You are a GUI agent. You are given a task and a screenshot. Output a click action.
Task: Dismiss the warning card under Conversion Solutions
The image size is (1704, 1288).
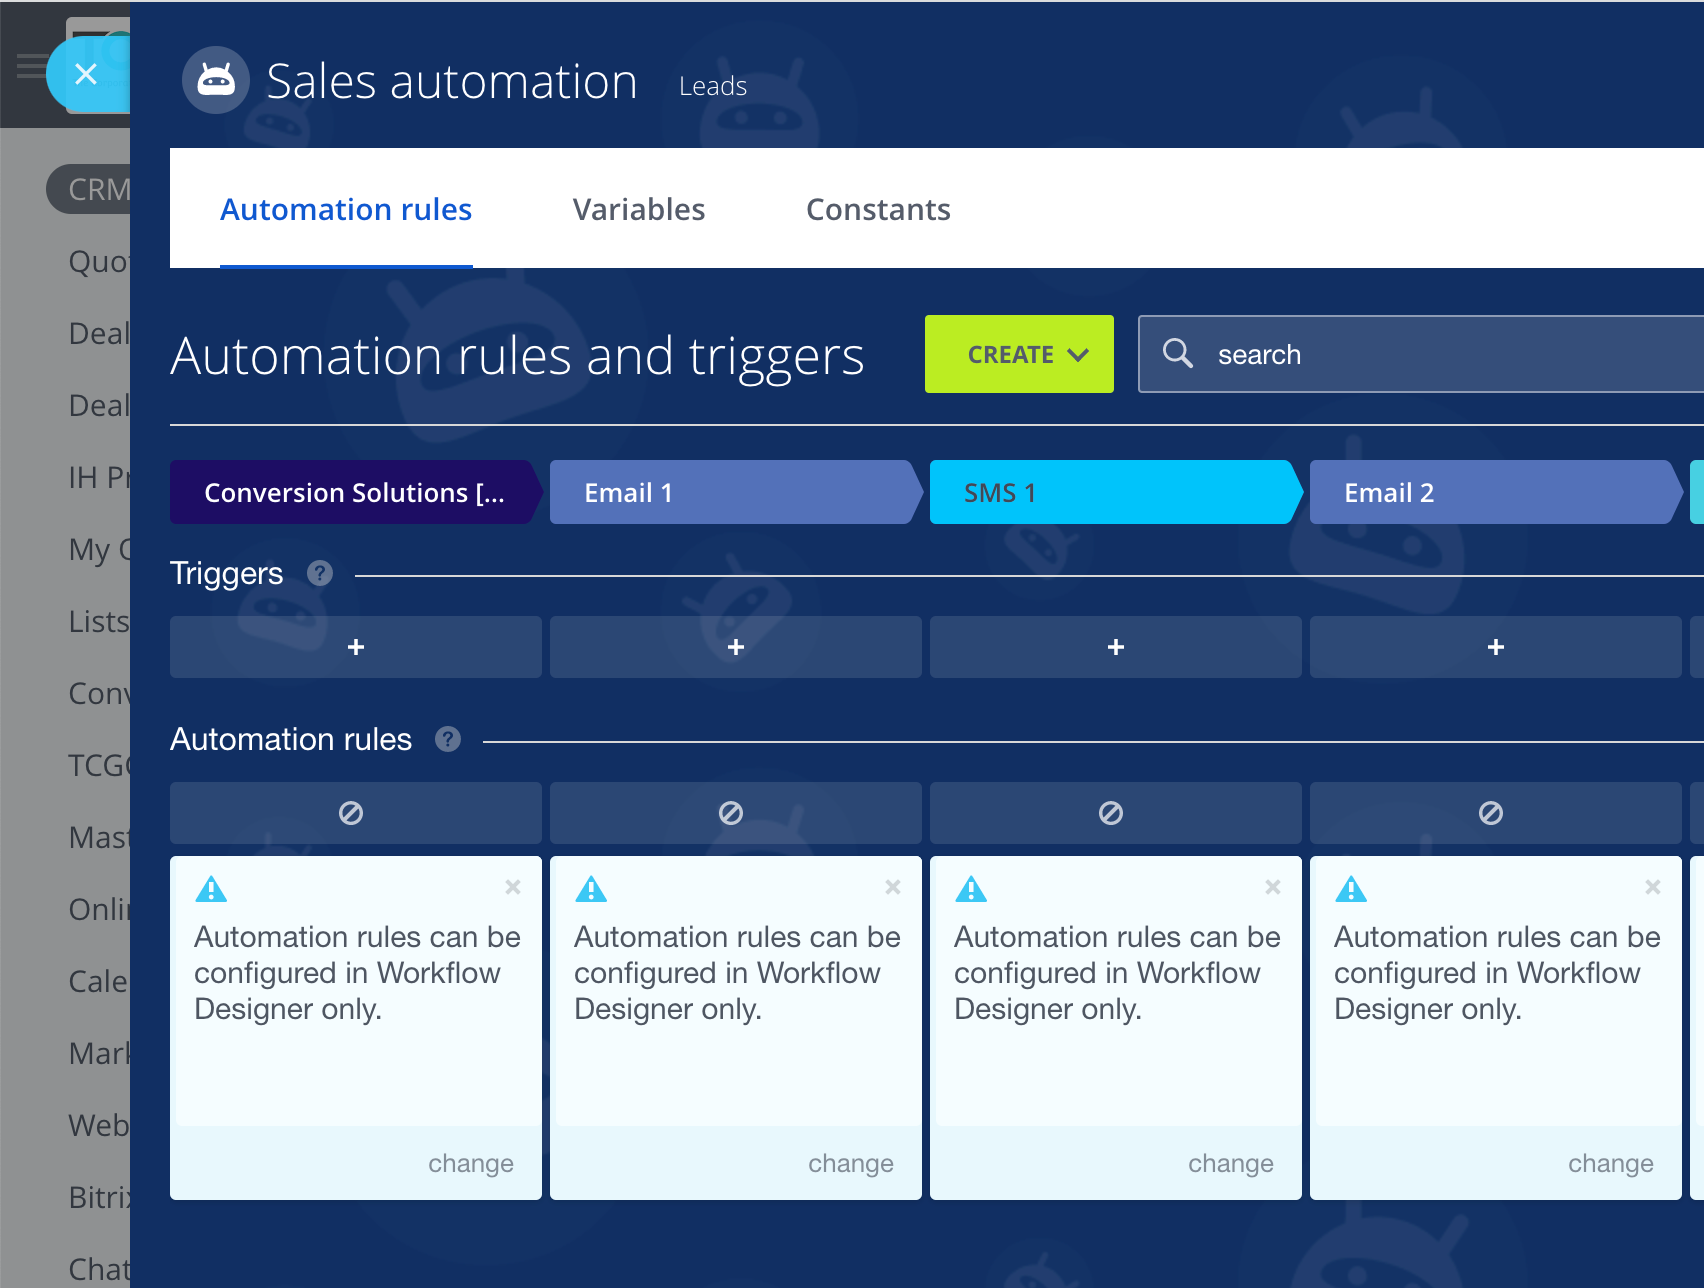[x=513, y=887]
